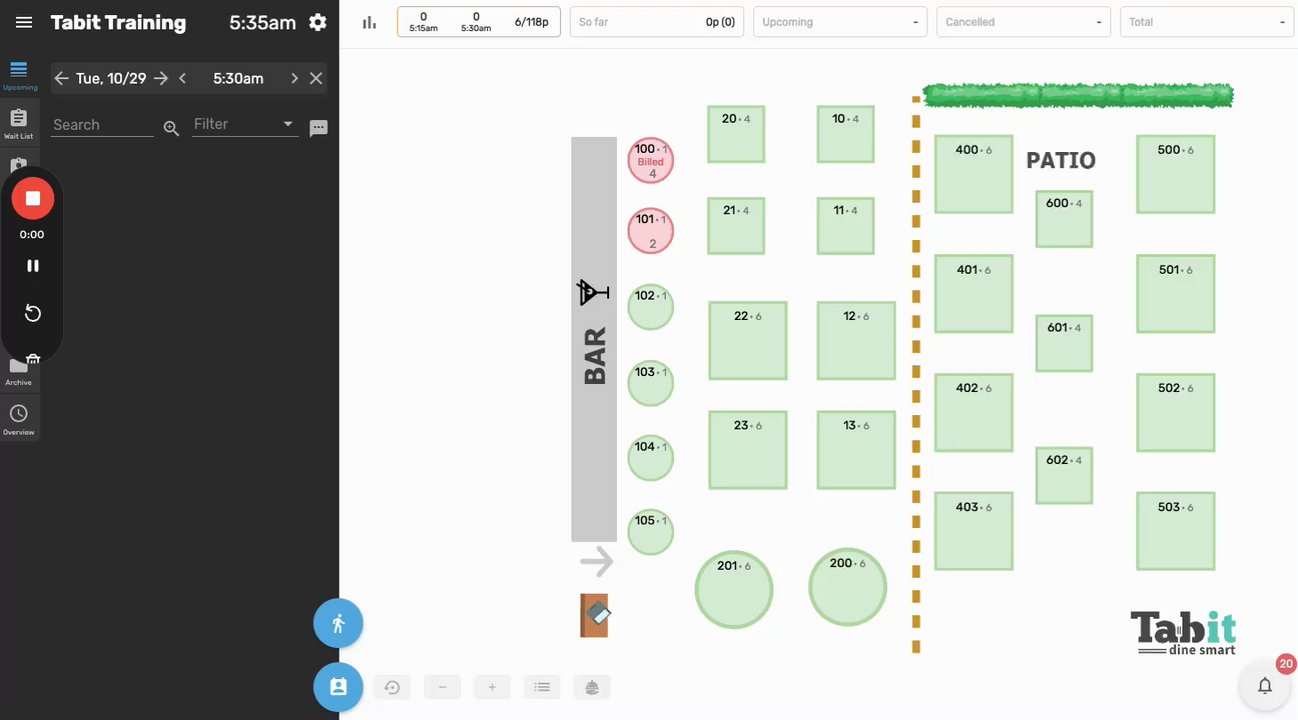Click the blue new reservation button
1298x720 pixels.
(x=338, y=687)
